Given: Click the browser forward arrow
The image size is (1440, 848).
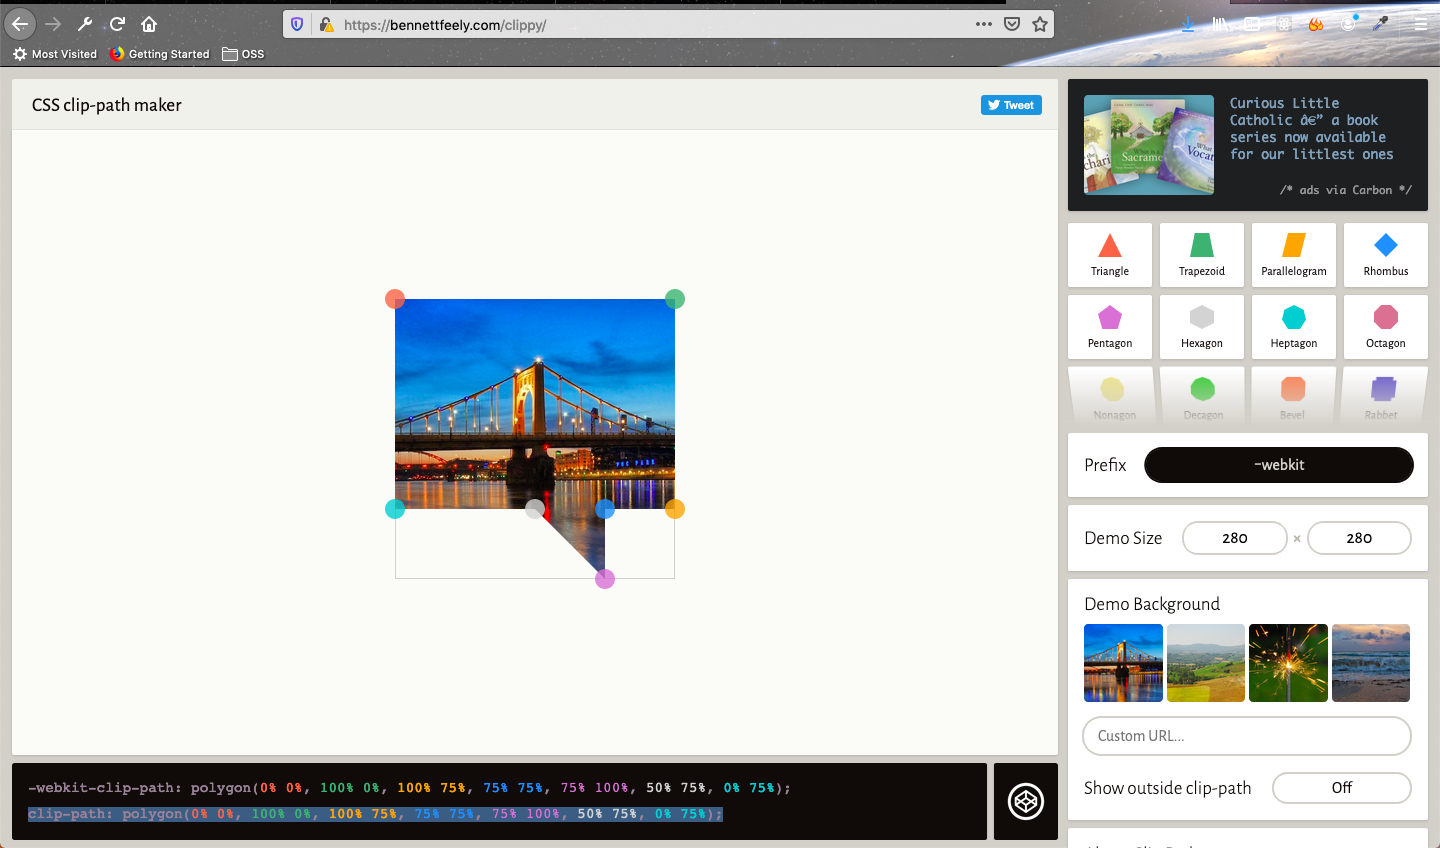Looking at the screenshot, I should (x=53, y=24).
